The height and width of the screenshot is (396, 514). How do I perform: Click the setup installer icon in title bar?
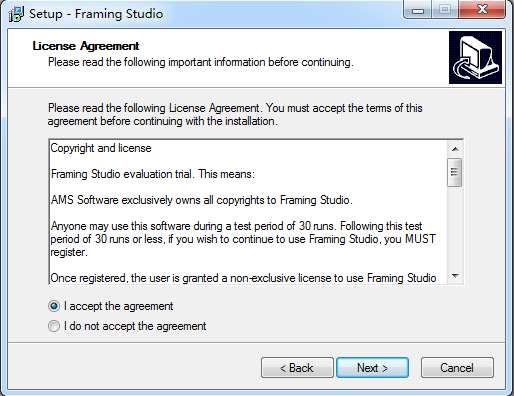point(16,14)
